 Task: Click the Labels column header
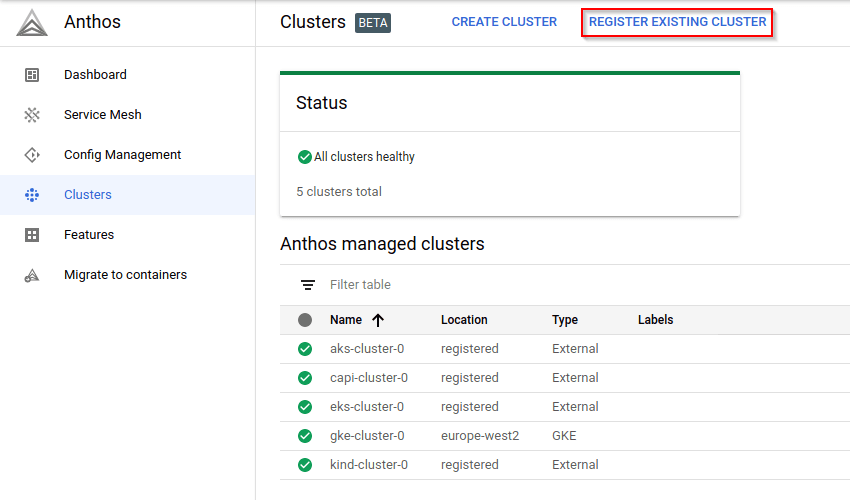[x=655, y=320]
